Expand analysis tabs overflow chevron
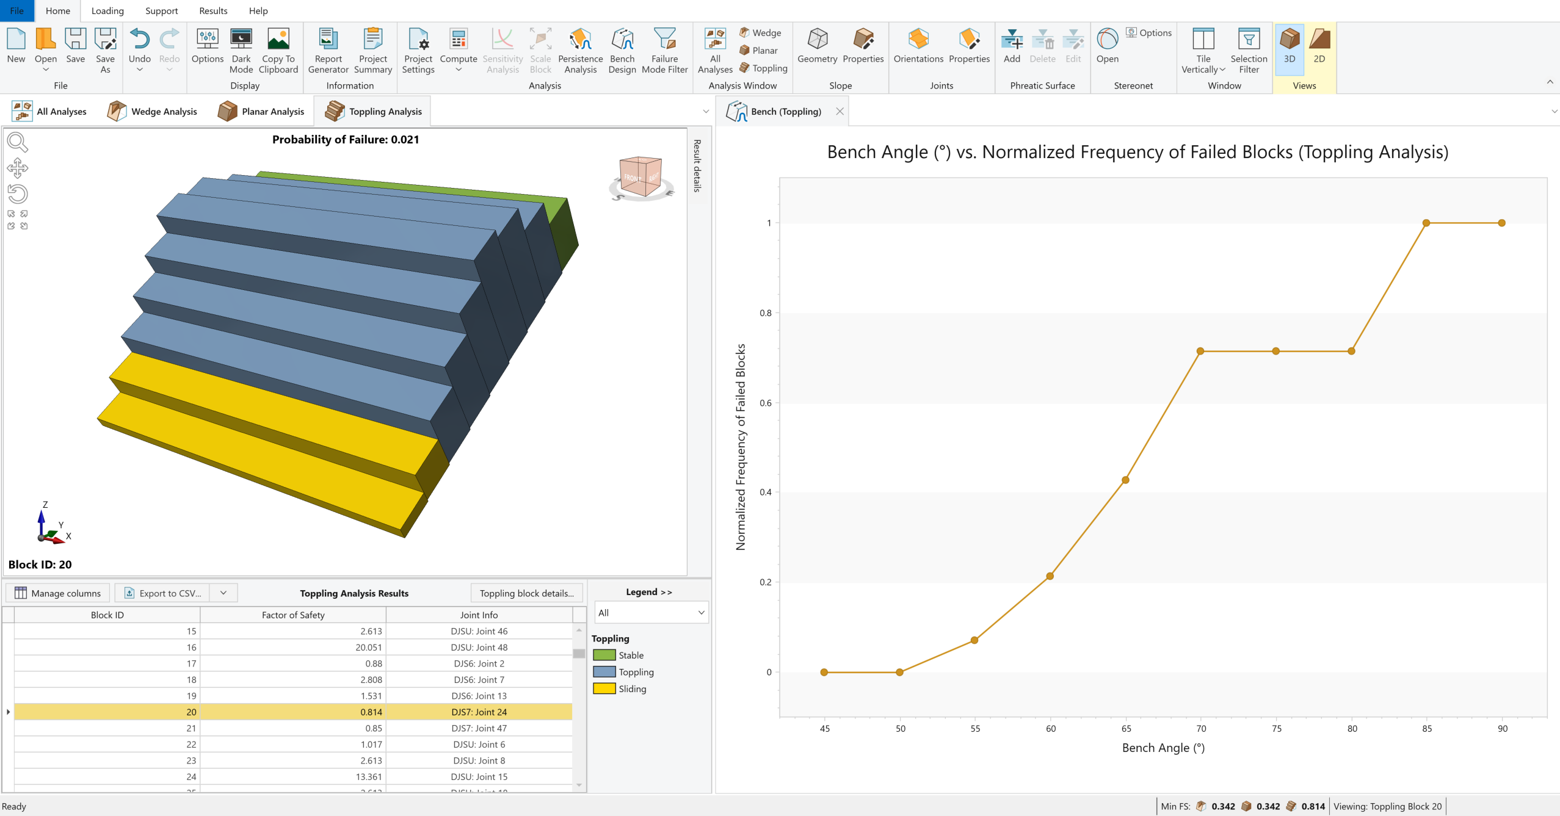 pos(706,111)
